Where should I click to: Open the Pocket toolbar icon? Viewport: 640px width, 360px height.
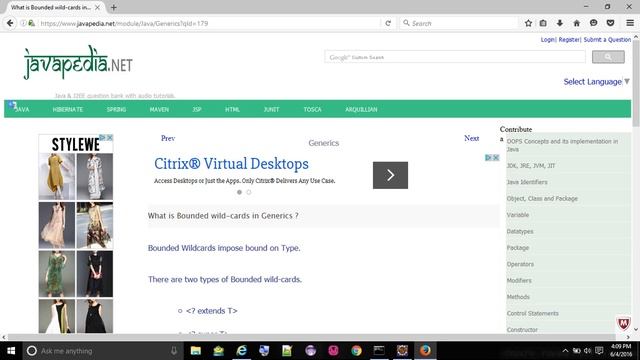610,23
